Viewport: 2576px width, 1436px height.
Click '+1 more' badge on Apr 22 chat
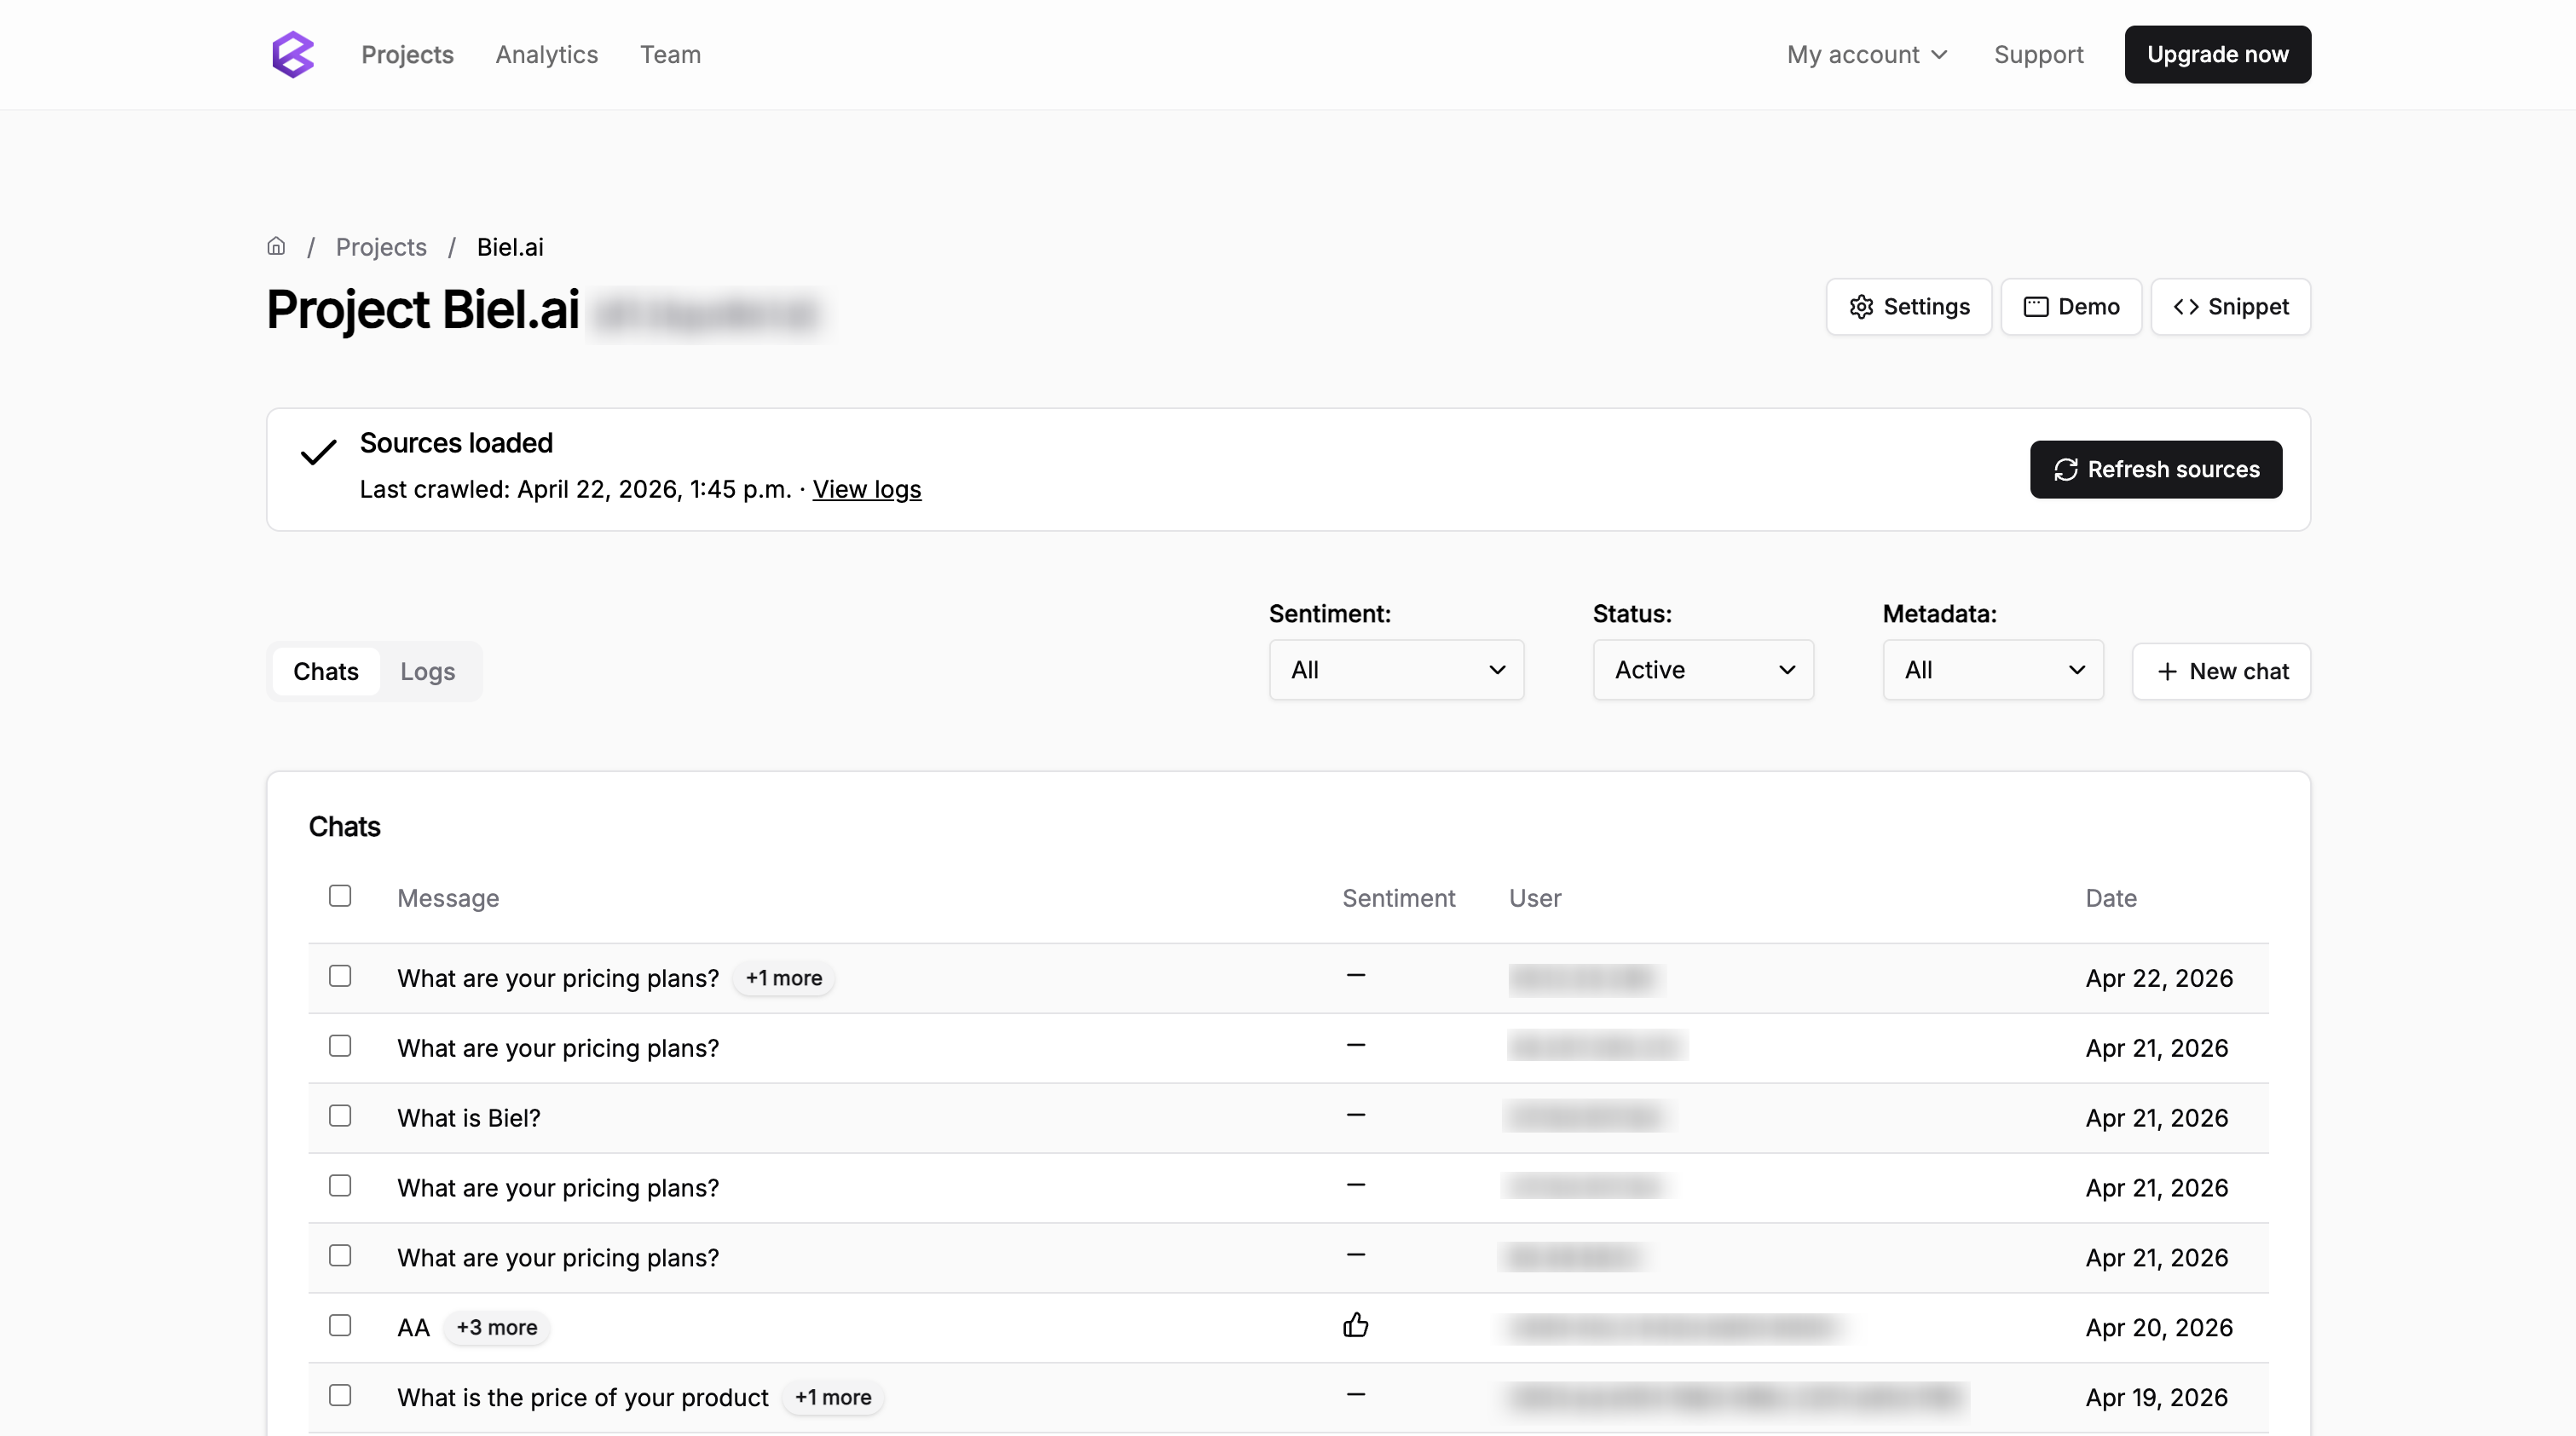click(x=783, y=978)
